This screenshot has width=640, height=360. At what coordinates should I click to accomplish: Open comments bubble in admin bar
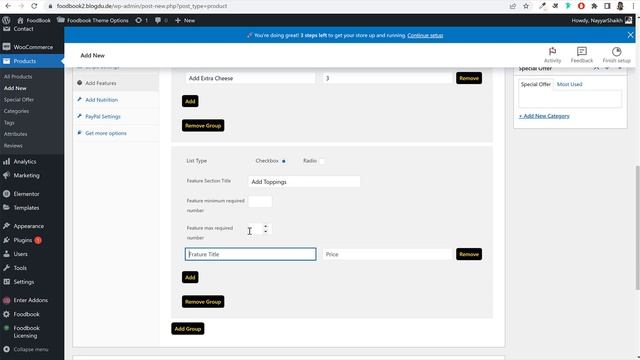tap(161, 20)
